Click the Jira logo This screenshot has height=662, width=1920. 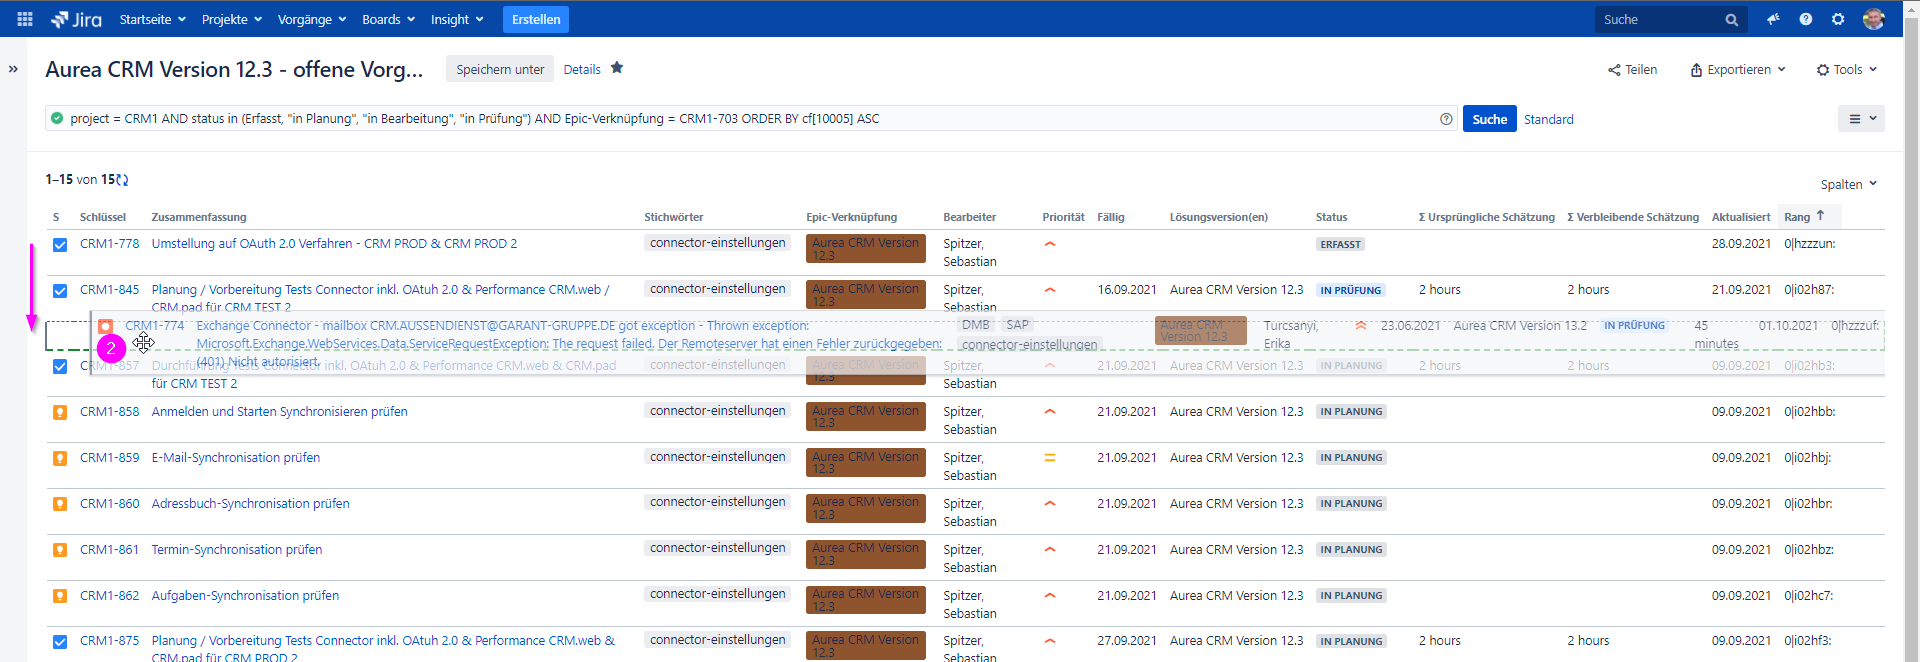(x=77, y=19)
